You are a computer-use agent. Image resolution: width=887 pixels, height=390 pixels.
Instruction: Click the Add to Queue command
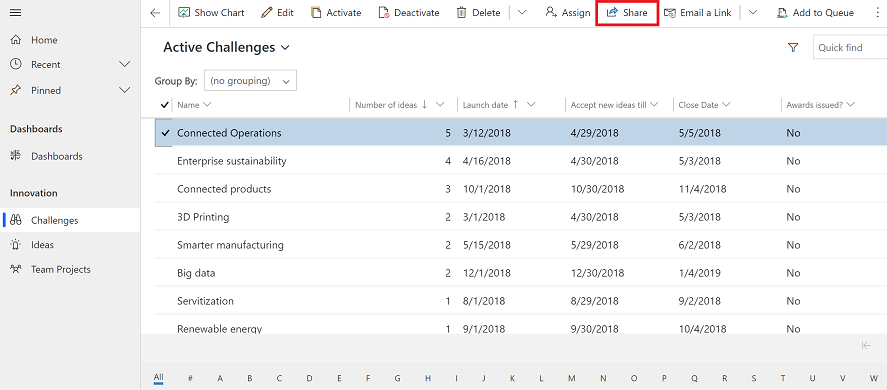(815, 12)
